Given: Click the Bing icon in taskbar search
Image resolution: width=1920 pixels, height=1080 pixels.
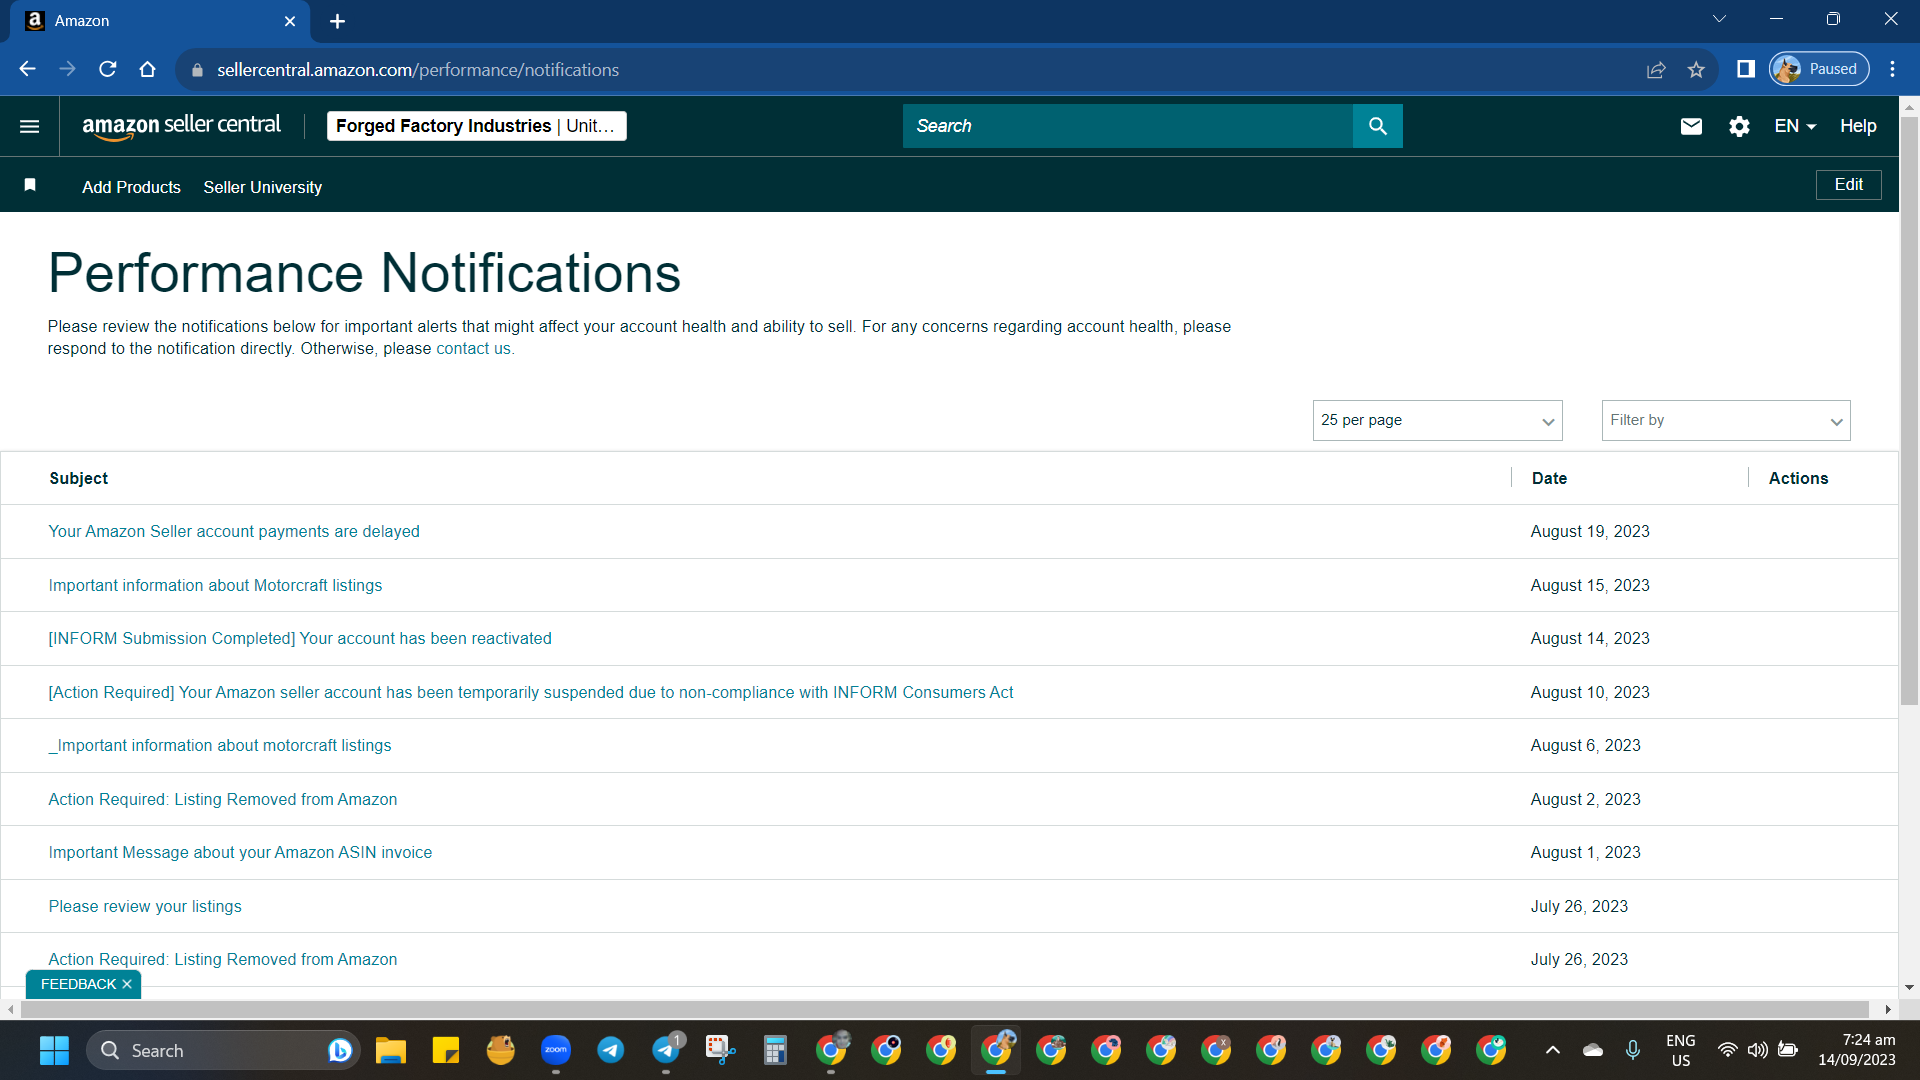Looking at the screenshot, I should click(340, 1050).
